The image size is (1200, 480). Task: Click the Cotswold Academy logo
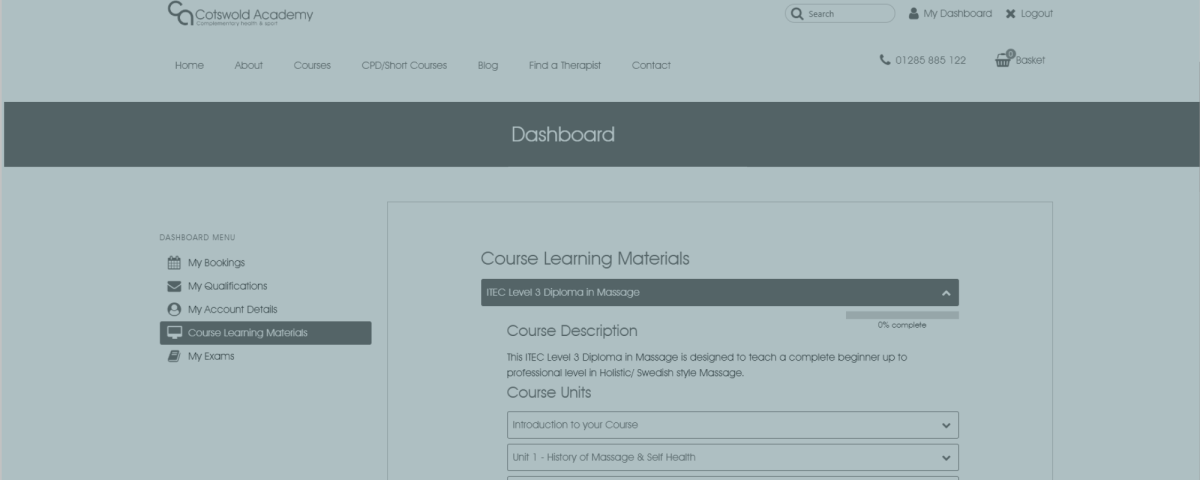[x=240, y=14]
